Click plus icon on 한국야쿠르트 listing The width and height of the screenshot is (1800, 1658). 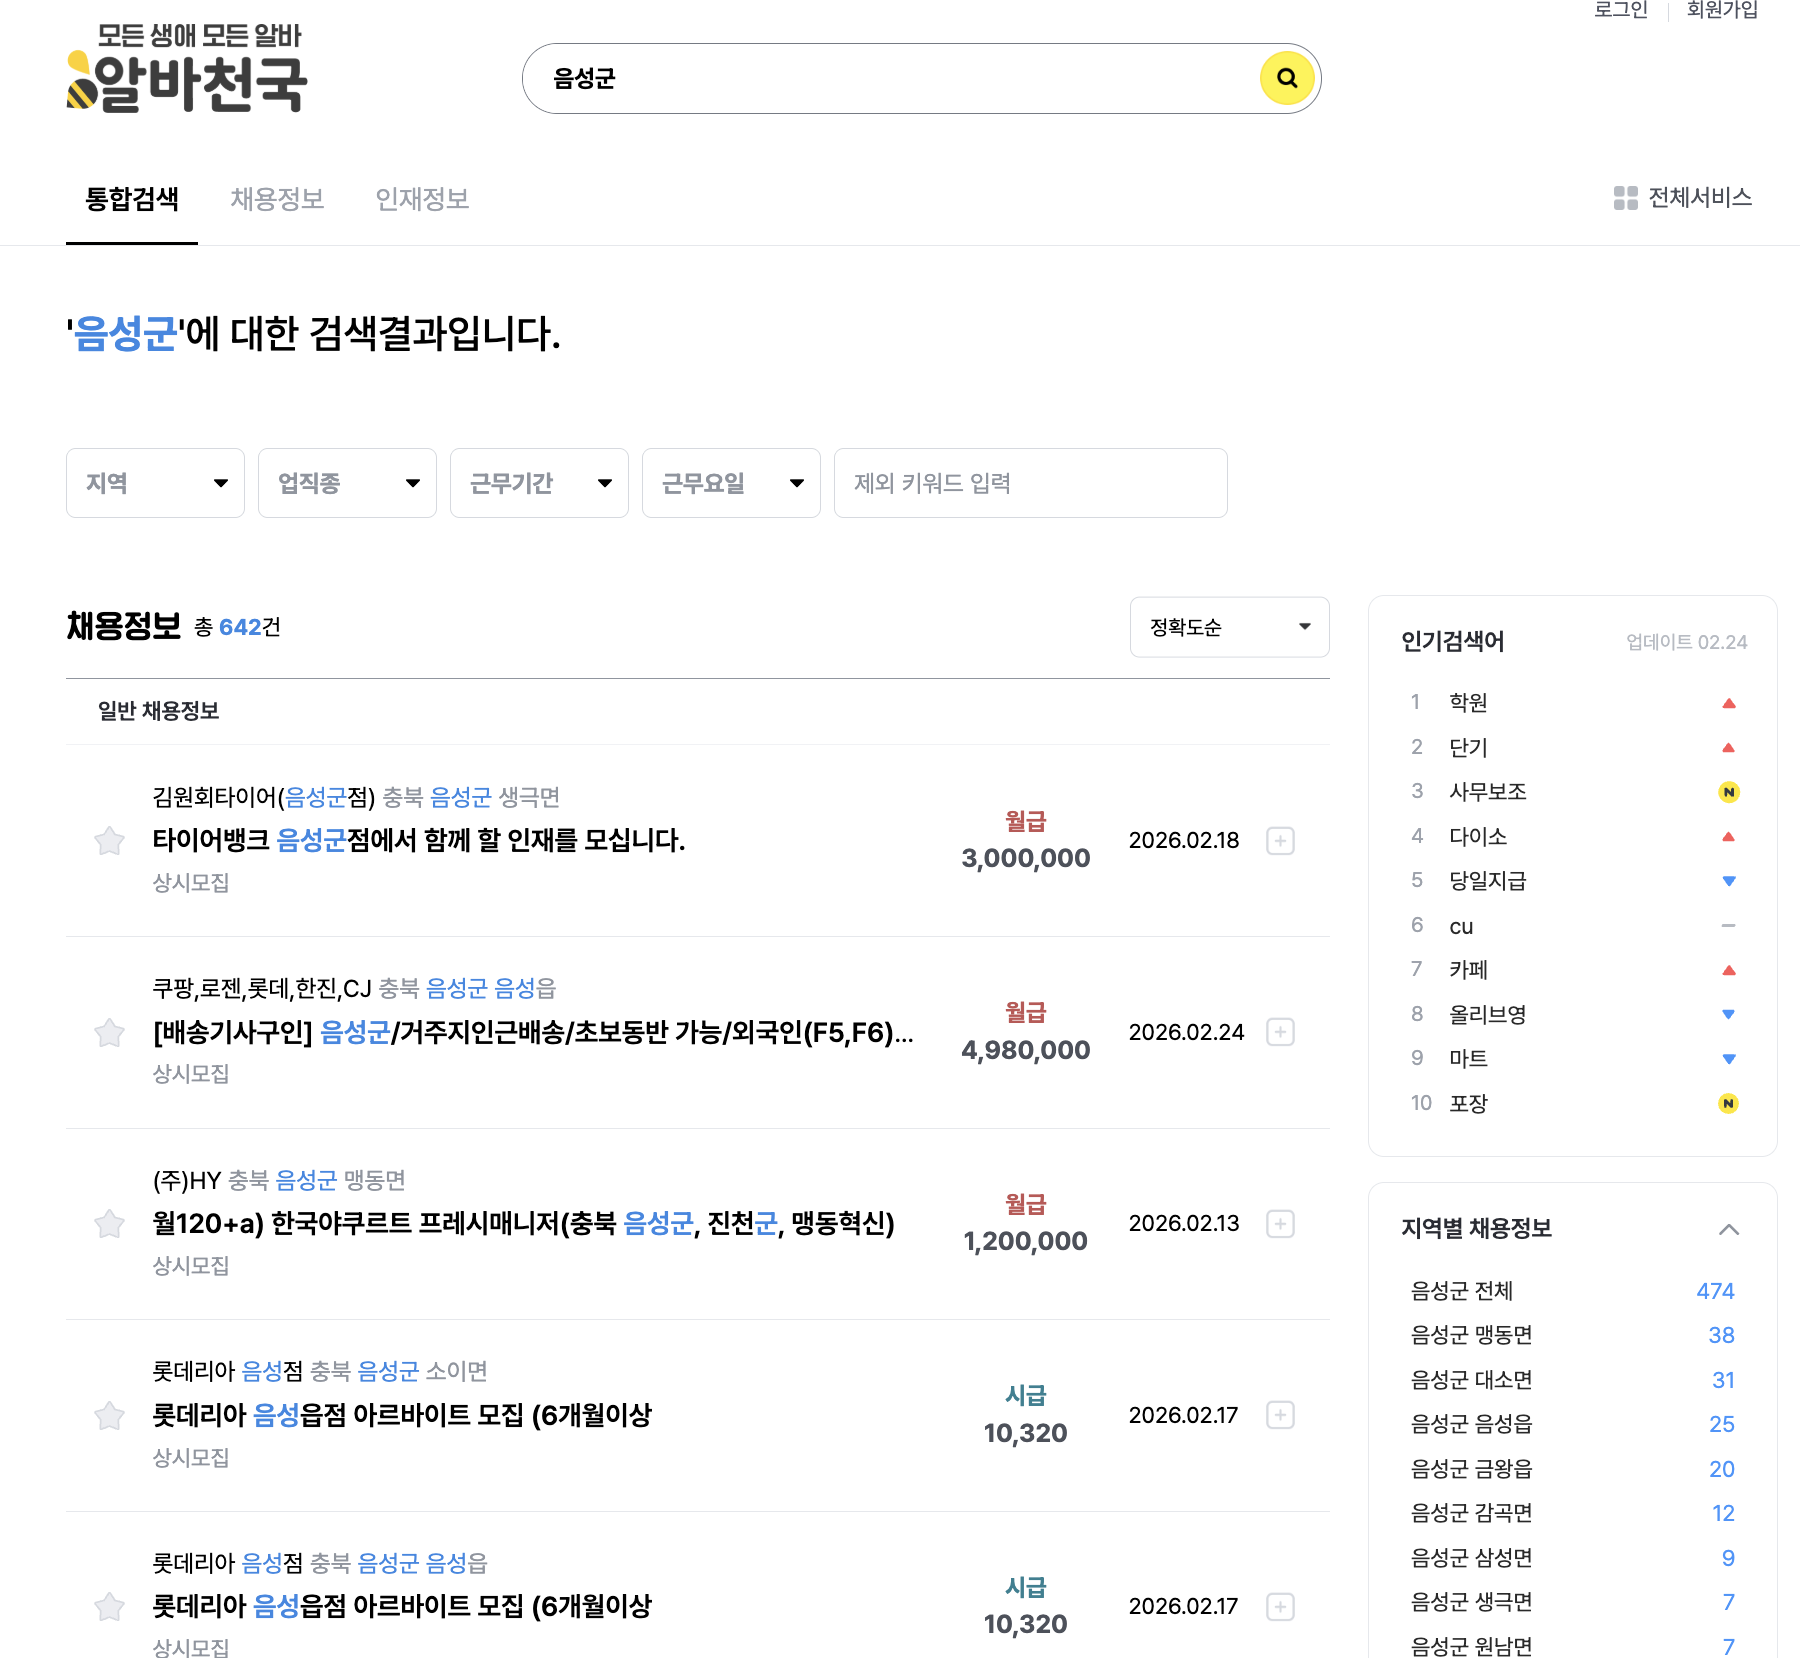point(1280,1224)
